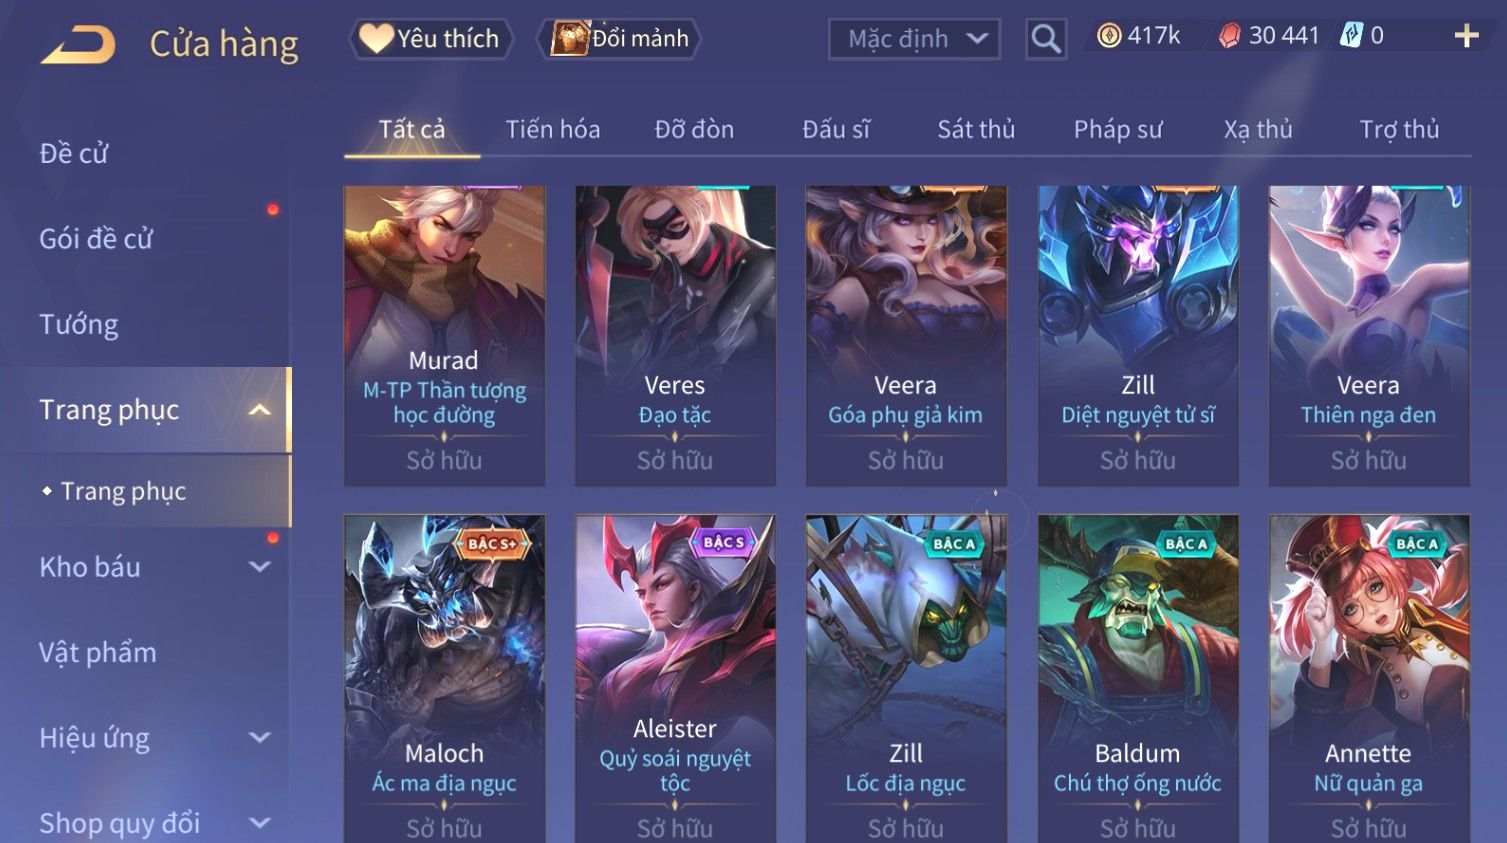Select the Maloch Ác ma địa ngục card
1507x843 pixels.
(444, 679)
